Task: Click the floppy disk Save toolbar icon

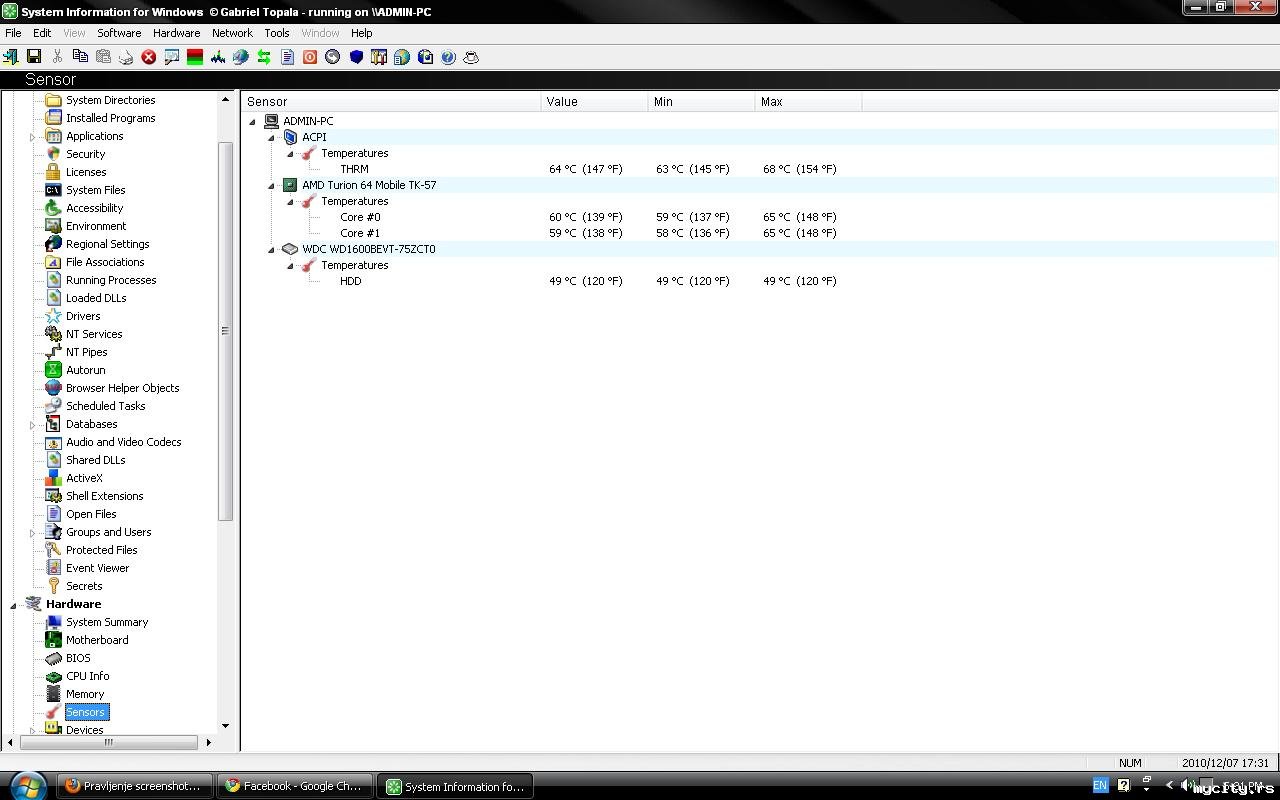Action: [34, 57]
